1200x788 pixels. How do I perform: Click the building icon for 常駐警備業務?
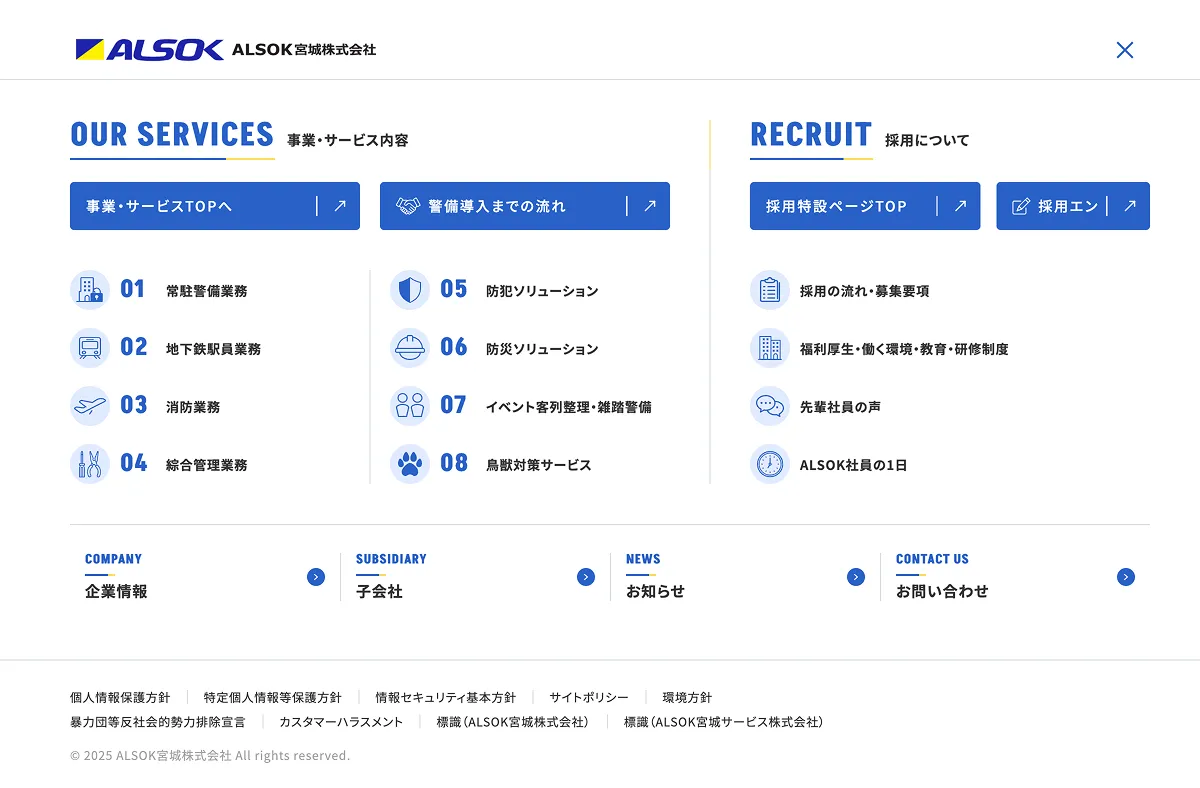coord(90,290)
